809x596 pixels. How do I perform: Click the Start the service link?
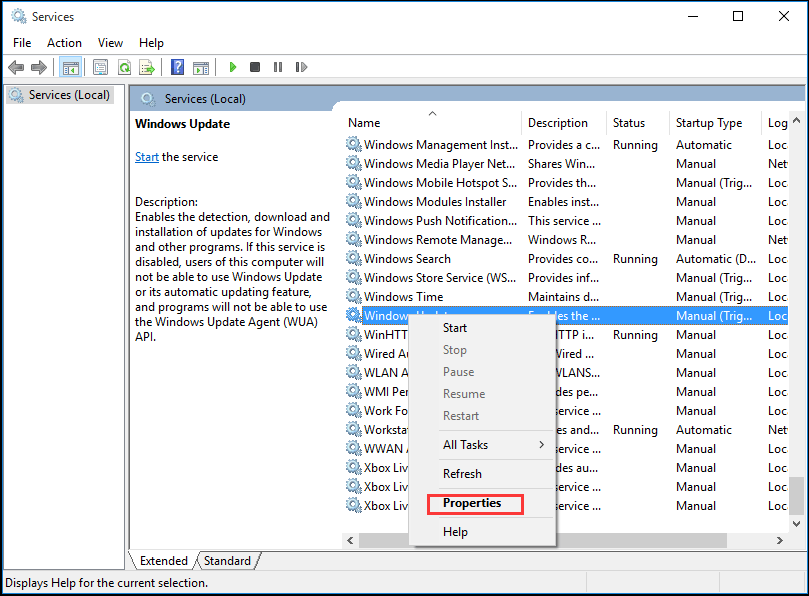(146, 156)
